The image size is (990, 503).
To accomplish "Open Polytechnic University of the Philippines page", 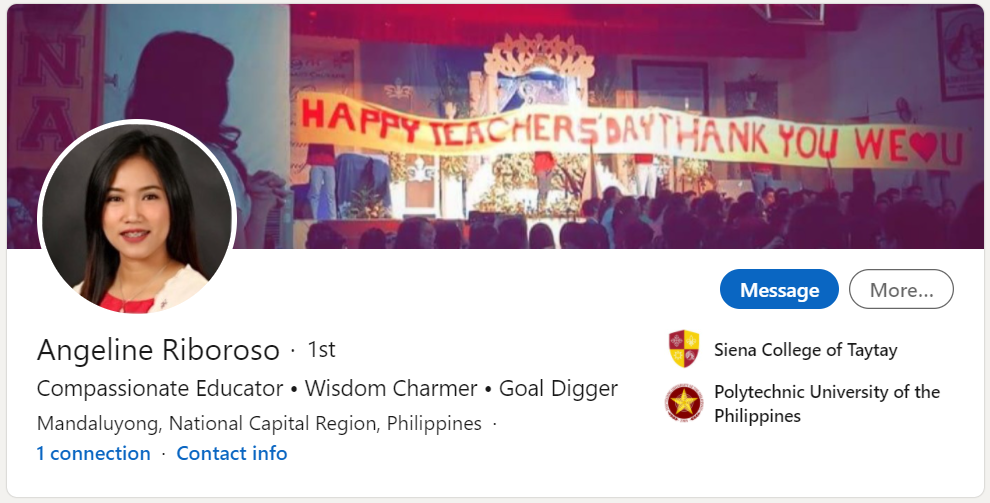I will [827, 403].
